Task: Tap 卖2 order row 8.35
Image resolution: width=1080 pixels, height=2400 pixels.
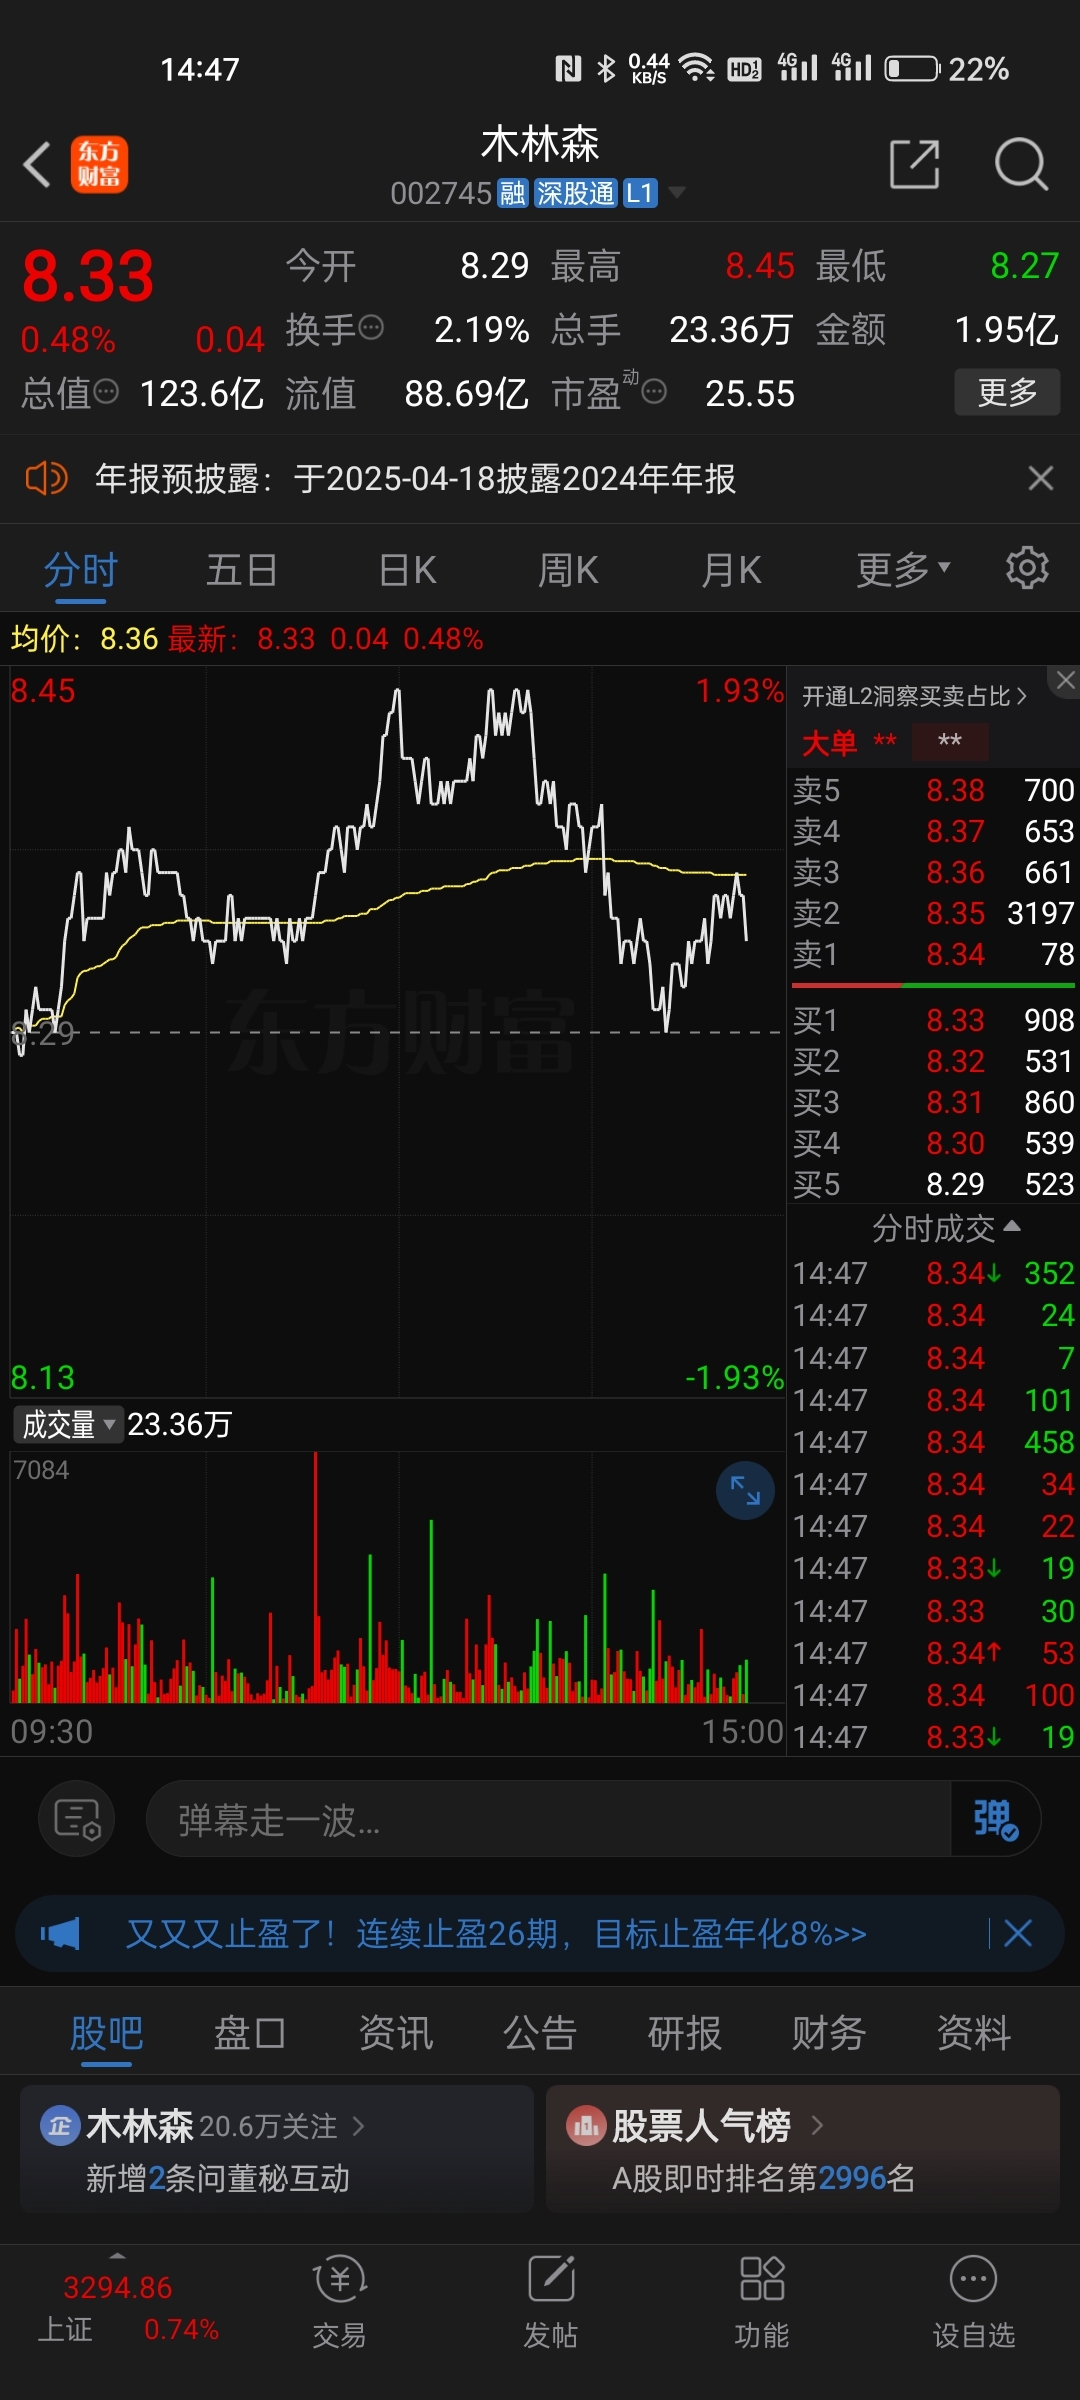Action: [x=933, y=913]
